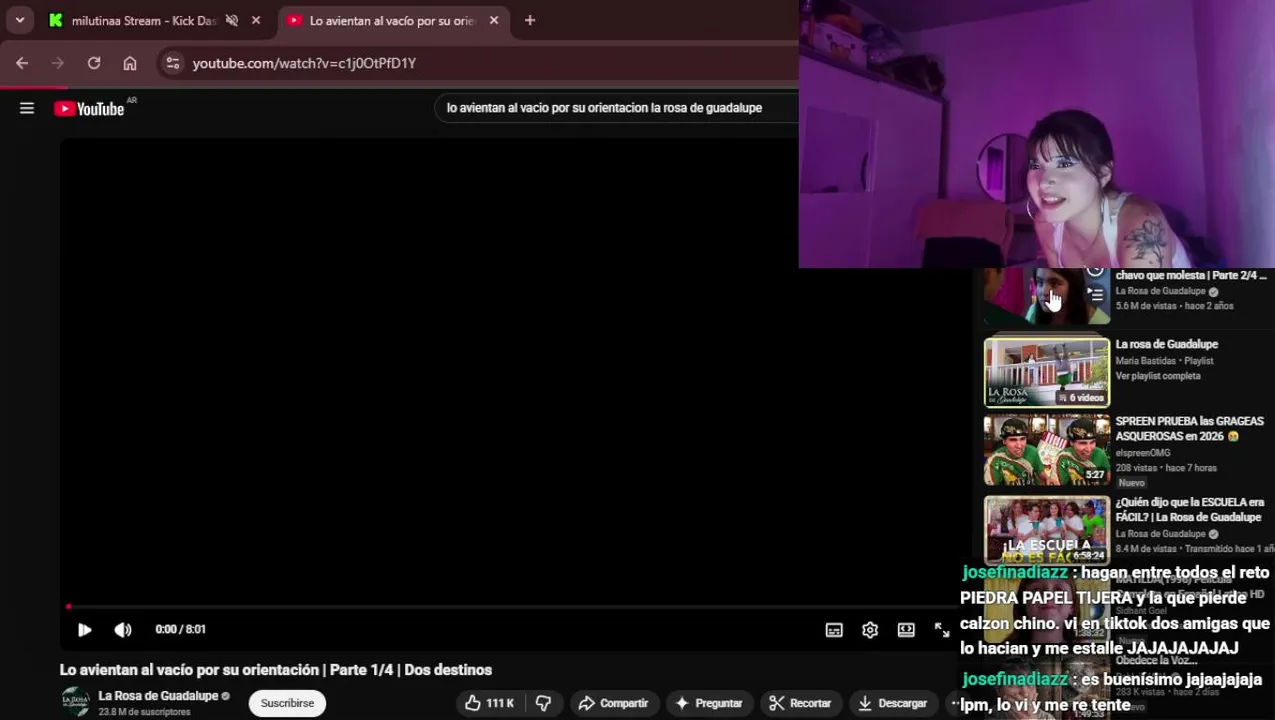Viewport: 1275px width, 720px height.
Task: Close the milutinaa Stream tab
Action: (256, 20)
